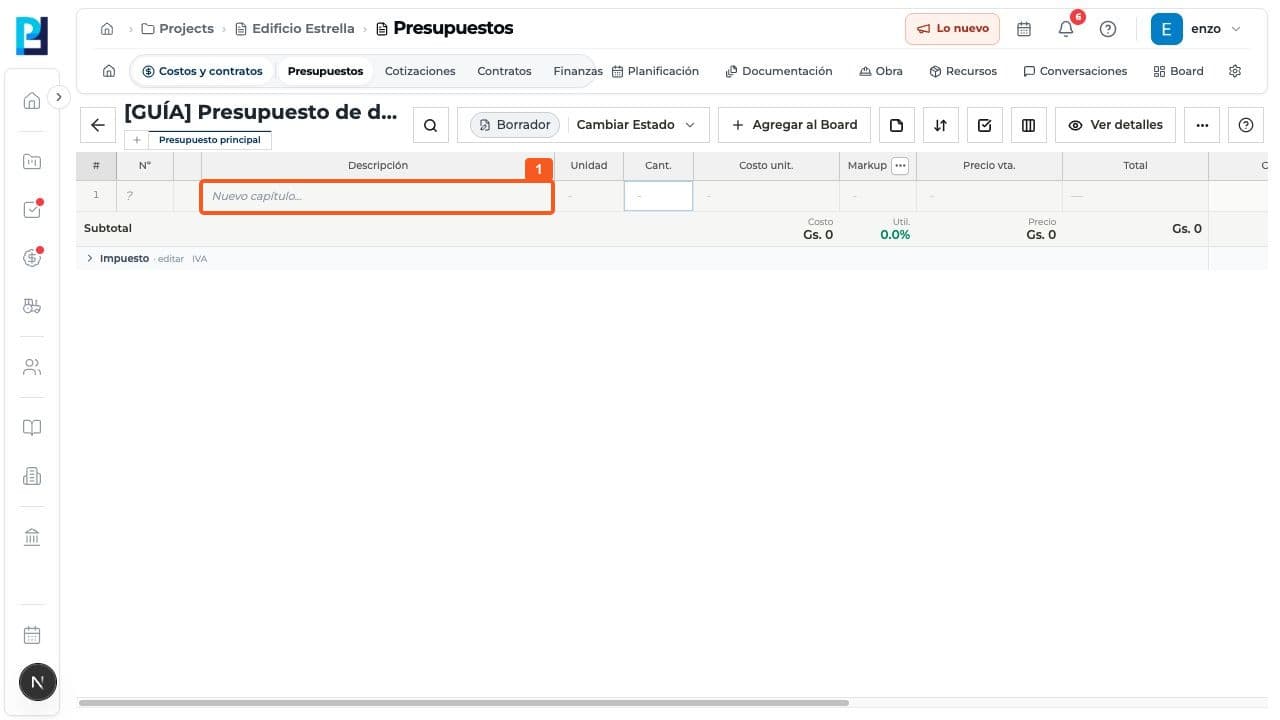Open the calendar icon at sidebar bottom
Viewport: 1280px width, 720px height.
(32, 635)
